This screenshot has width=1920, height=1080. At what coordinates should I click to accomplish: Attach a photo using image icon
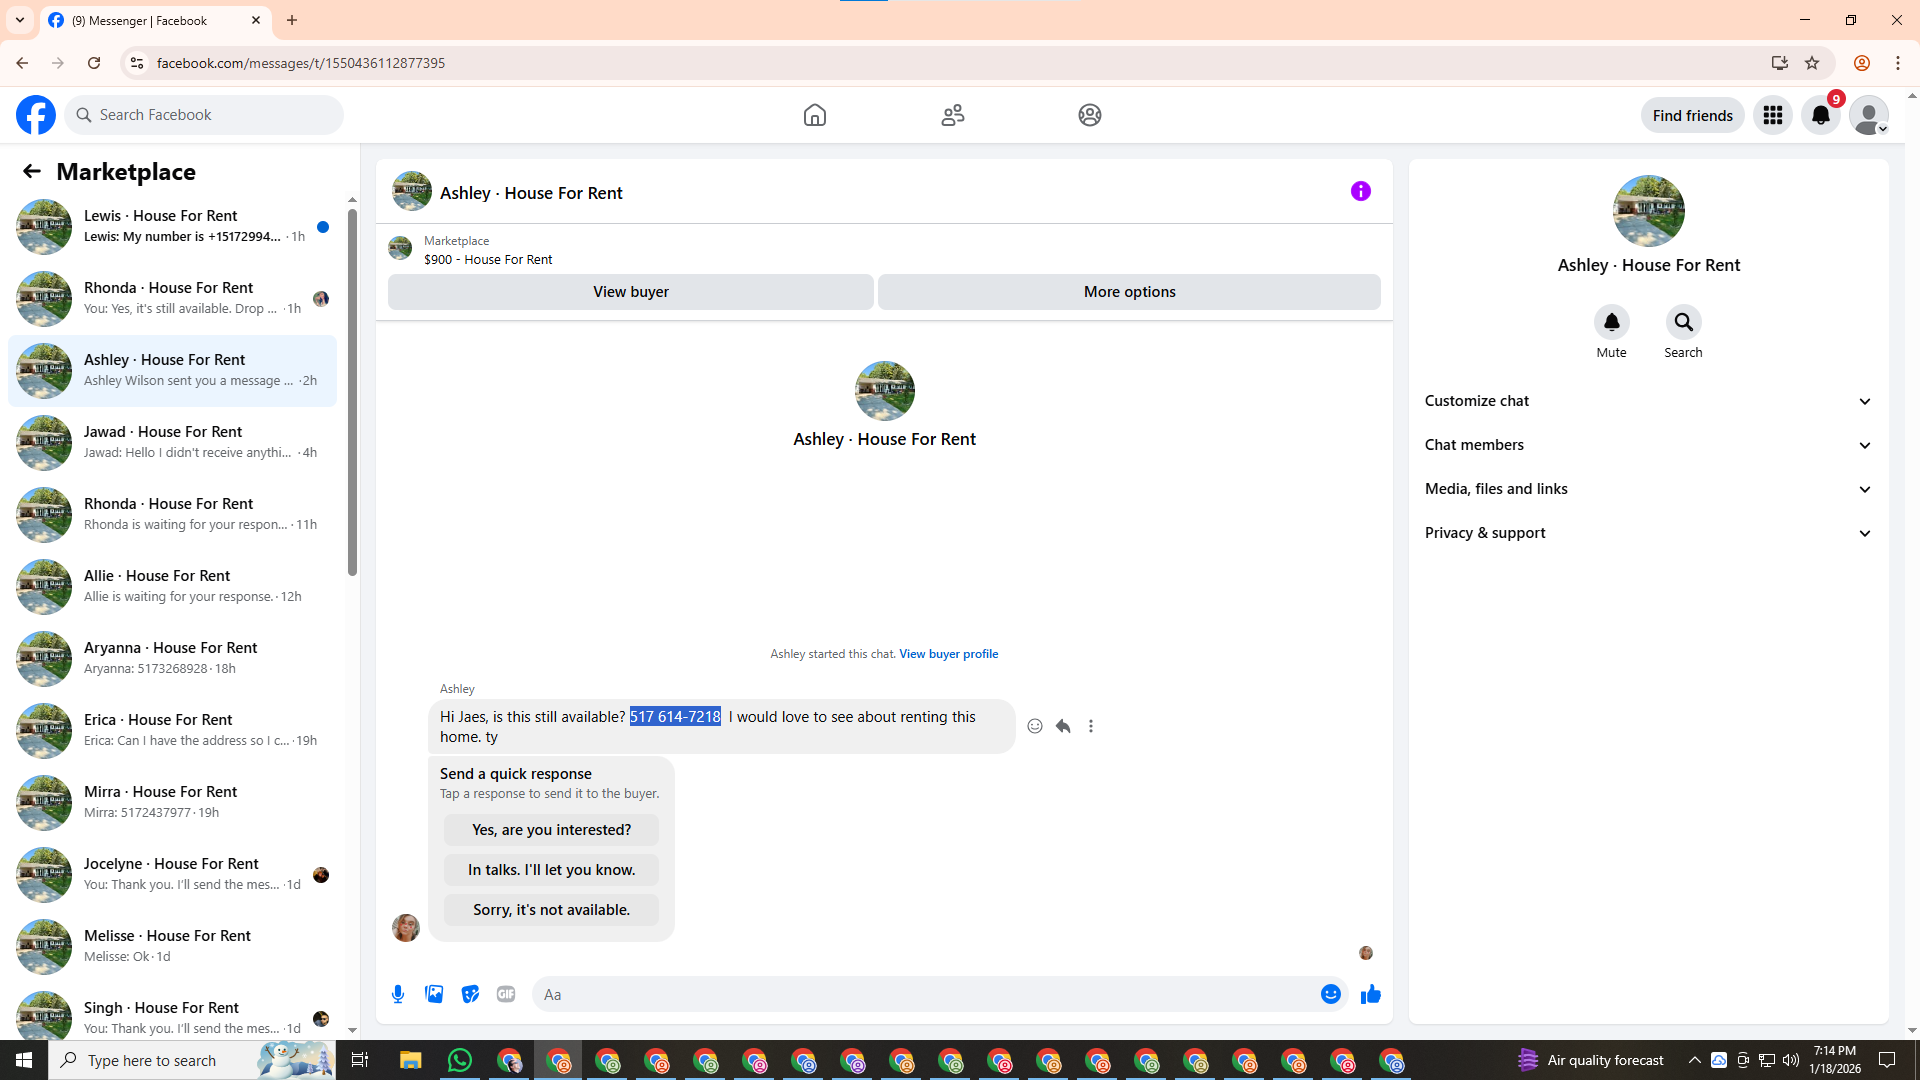[x=434, y=994]
